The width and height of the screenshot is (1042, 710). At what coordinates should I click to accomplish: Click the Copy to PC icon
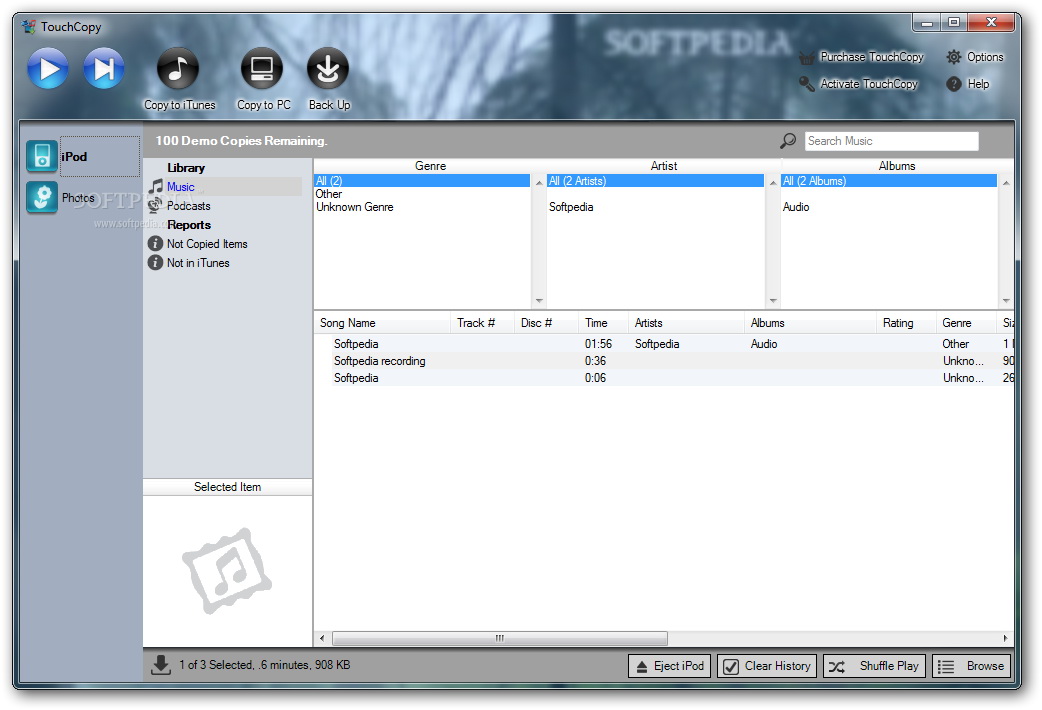point(262,68)
